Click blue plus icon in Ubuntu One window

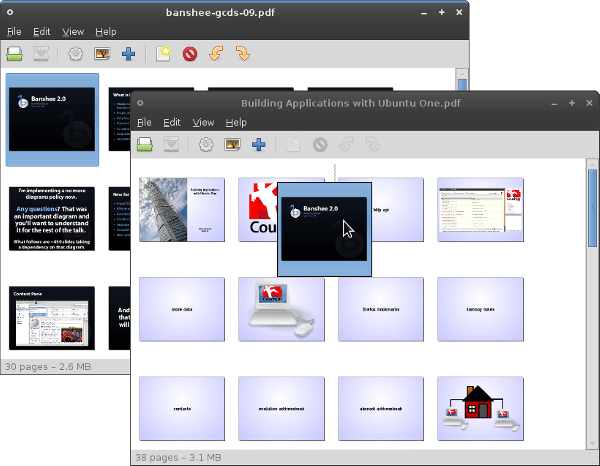pyautogui.click(x=258, y=144)
